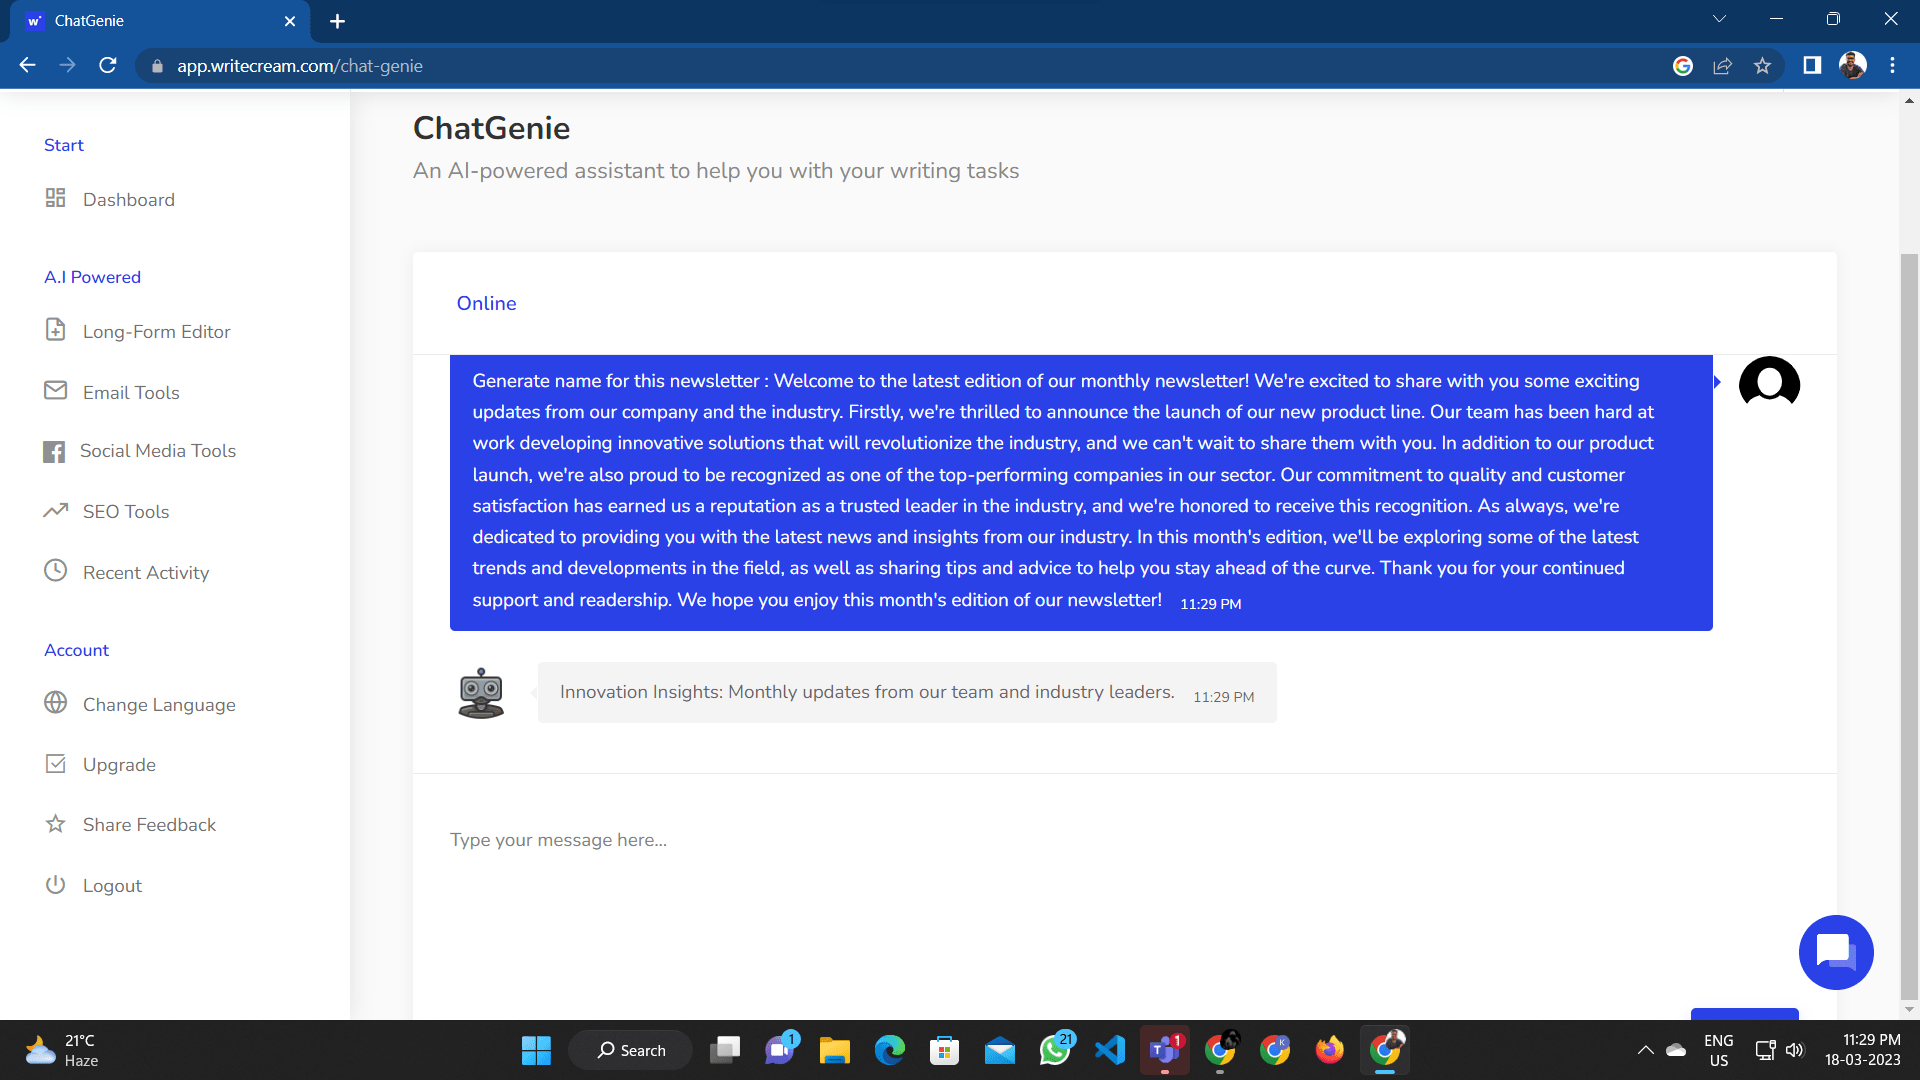Click the Logout power icon
Screen dimensions: 1920x1080
tap(56, 884)
